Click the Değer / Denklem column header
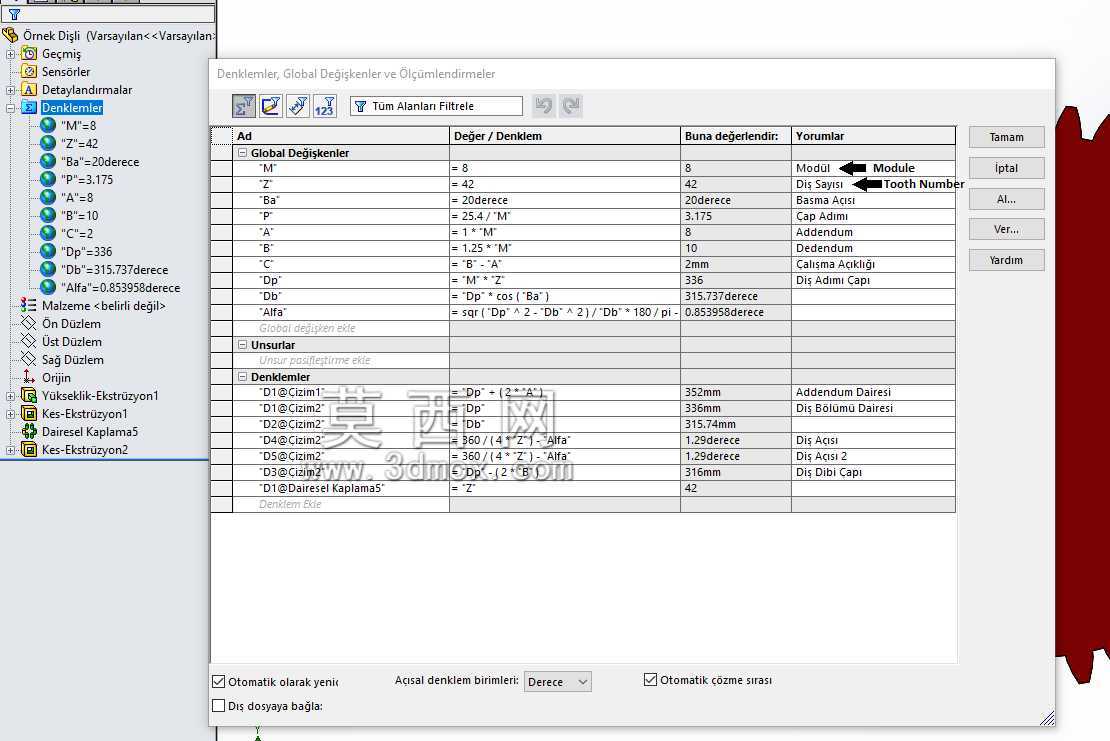Screen dimensions: 1110x741 pyautogui.click(x=565, y=136)
